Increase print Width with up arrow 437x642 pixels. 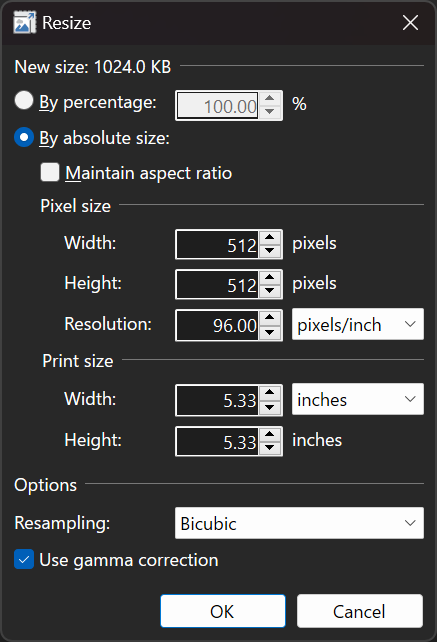pos(269,393)
